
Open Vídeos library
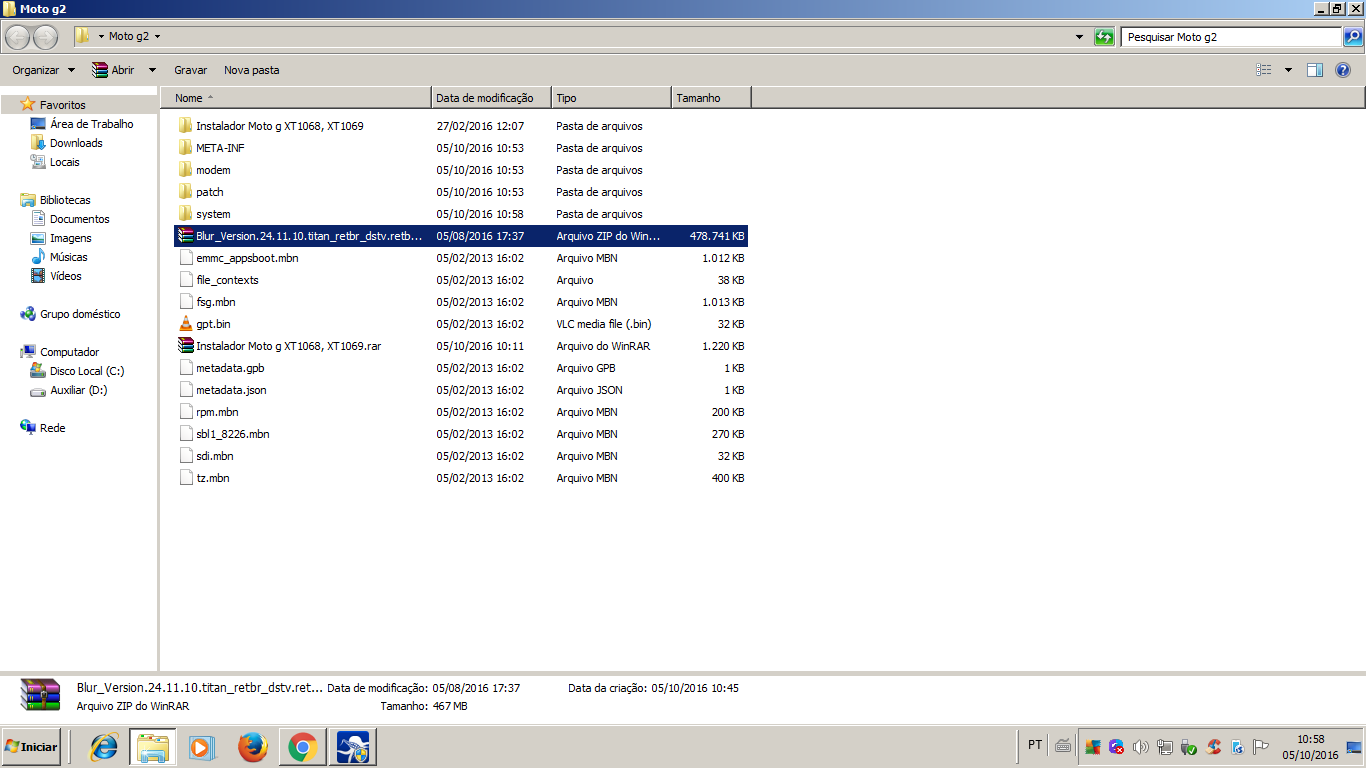point(65,276)
